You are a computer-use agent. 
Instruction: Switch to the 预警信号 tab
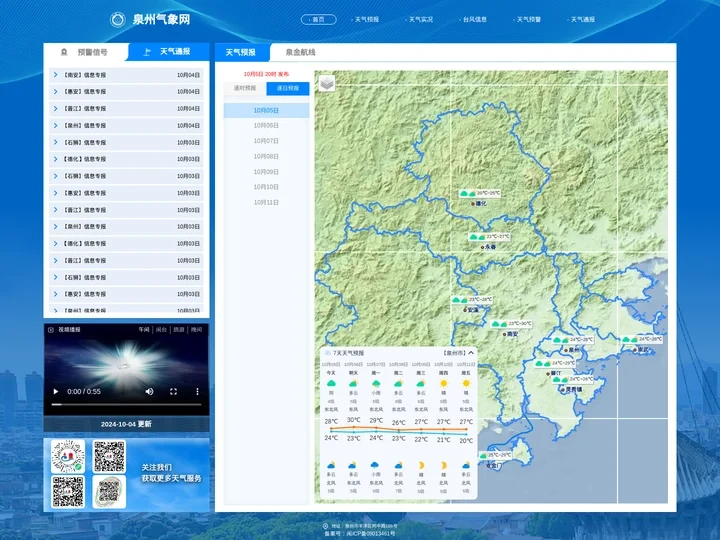(x=86, y=52)
